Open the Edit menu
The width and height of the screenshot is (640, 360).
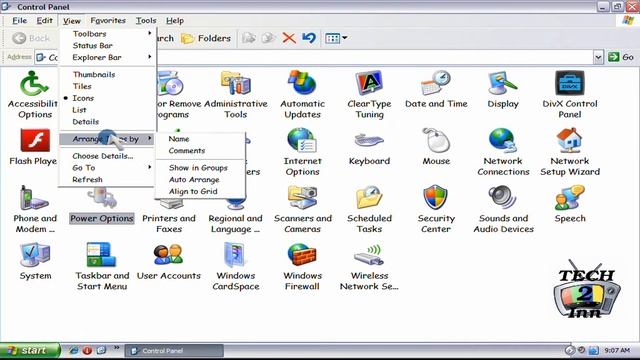(x=44, y=20)
